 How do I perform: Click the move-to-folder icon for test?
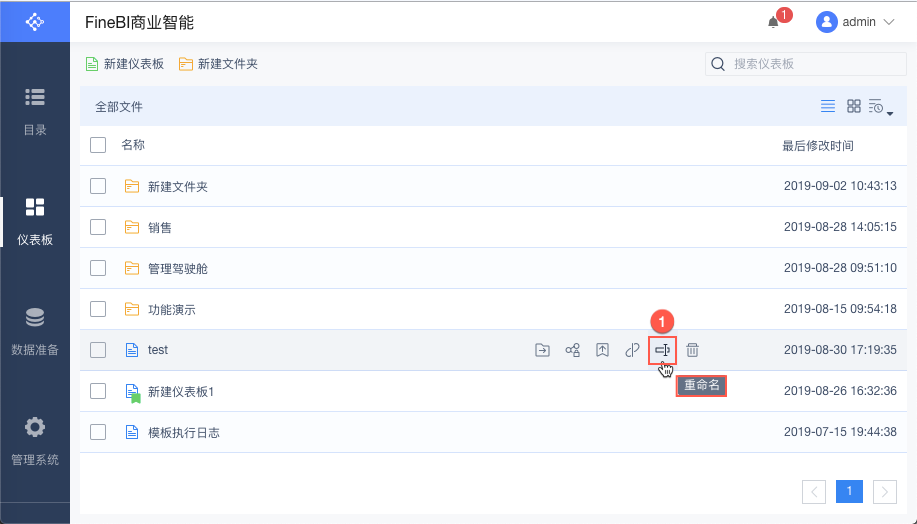pyautogui.click(x=542, y=350)
